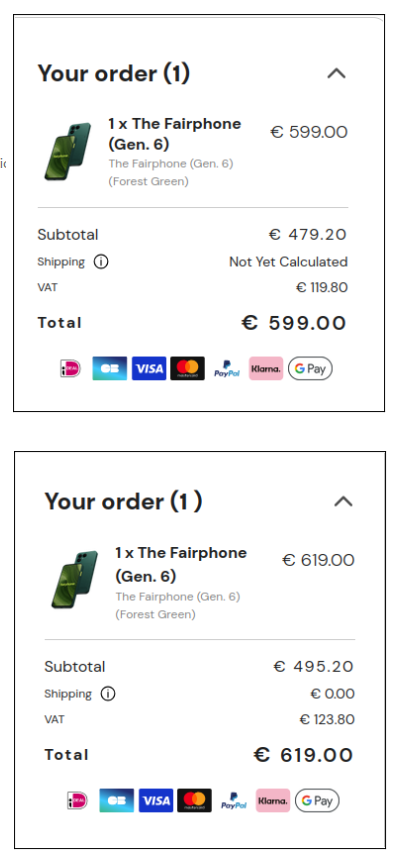Select the iDEAL icon in the bottom order
The width and height of the screenshot is (395, 866).
(x=78, y=800)
